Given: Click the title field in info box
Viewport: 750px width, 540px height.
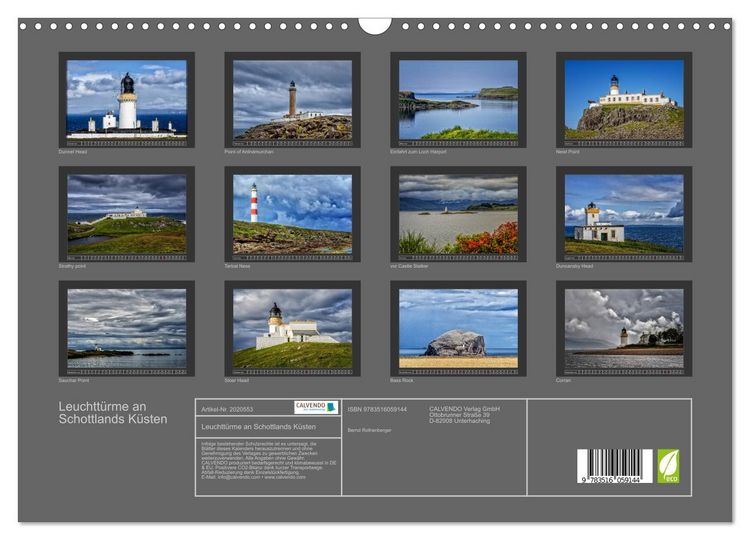Looking at the screenshot, I should tap(268, 427).
